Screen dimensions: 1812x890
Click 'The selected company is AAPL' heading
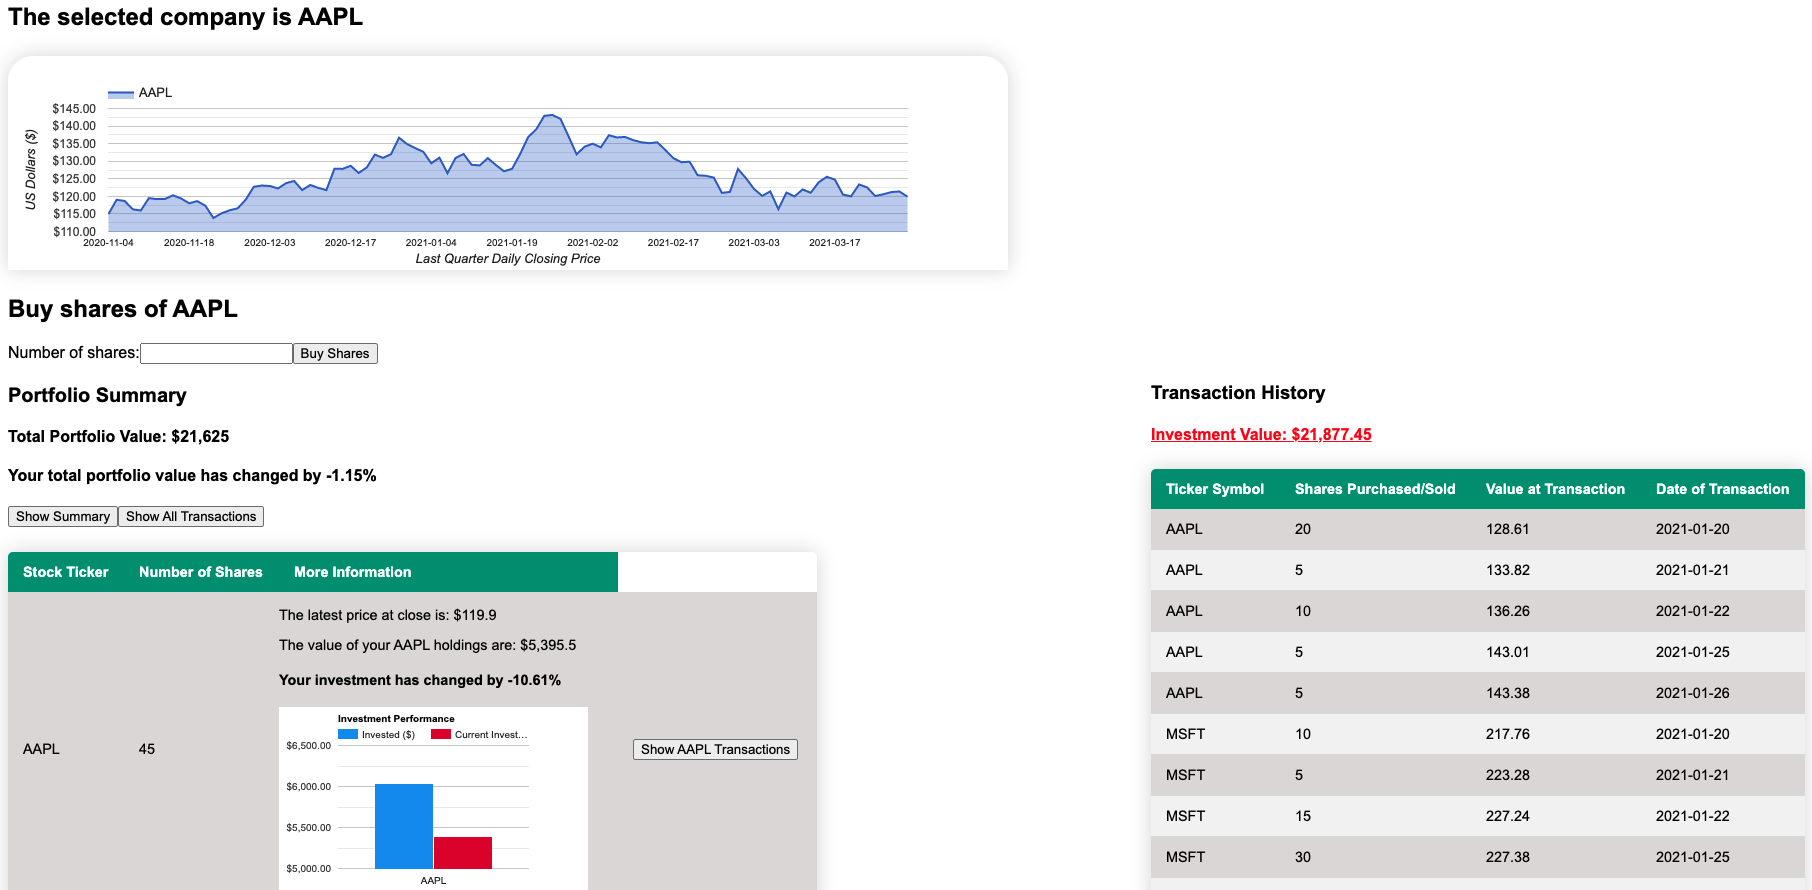click(x=186, y=17)
